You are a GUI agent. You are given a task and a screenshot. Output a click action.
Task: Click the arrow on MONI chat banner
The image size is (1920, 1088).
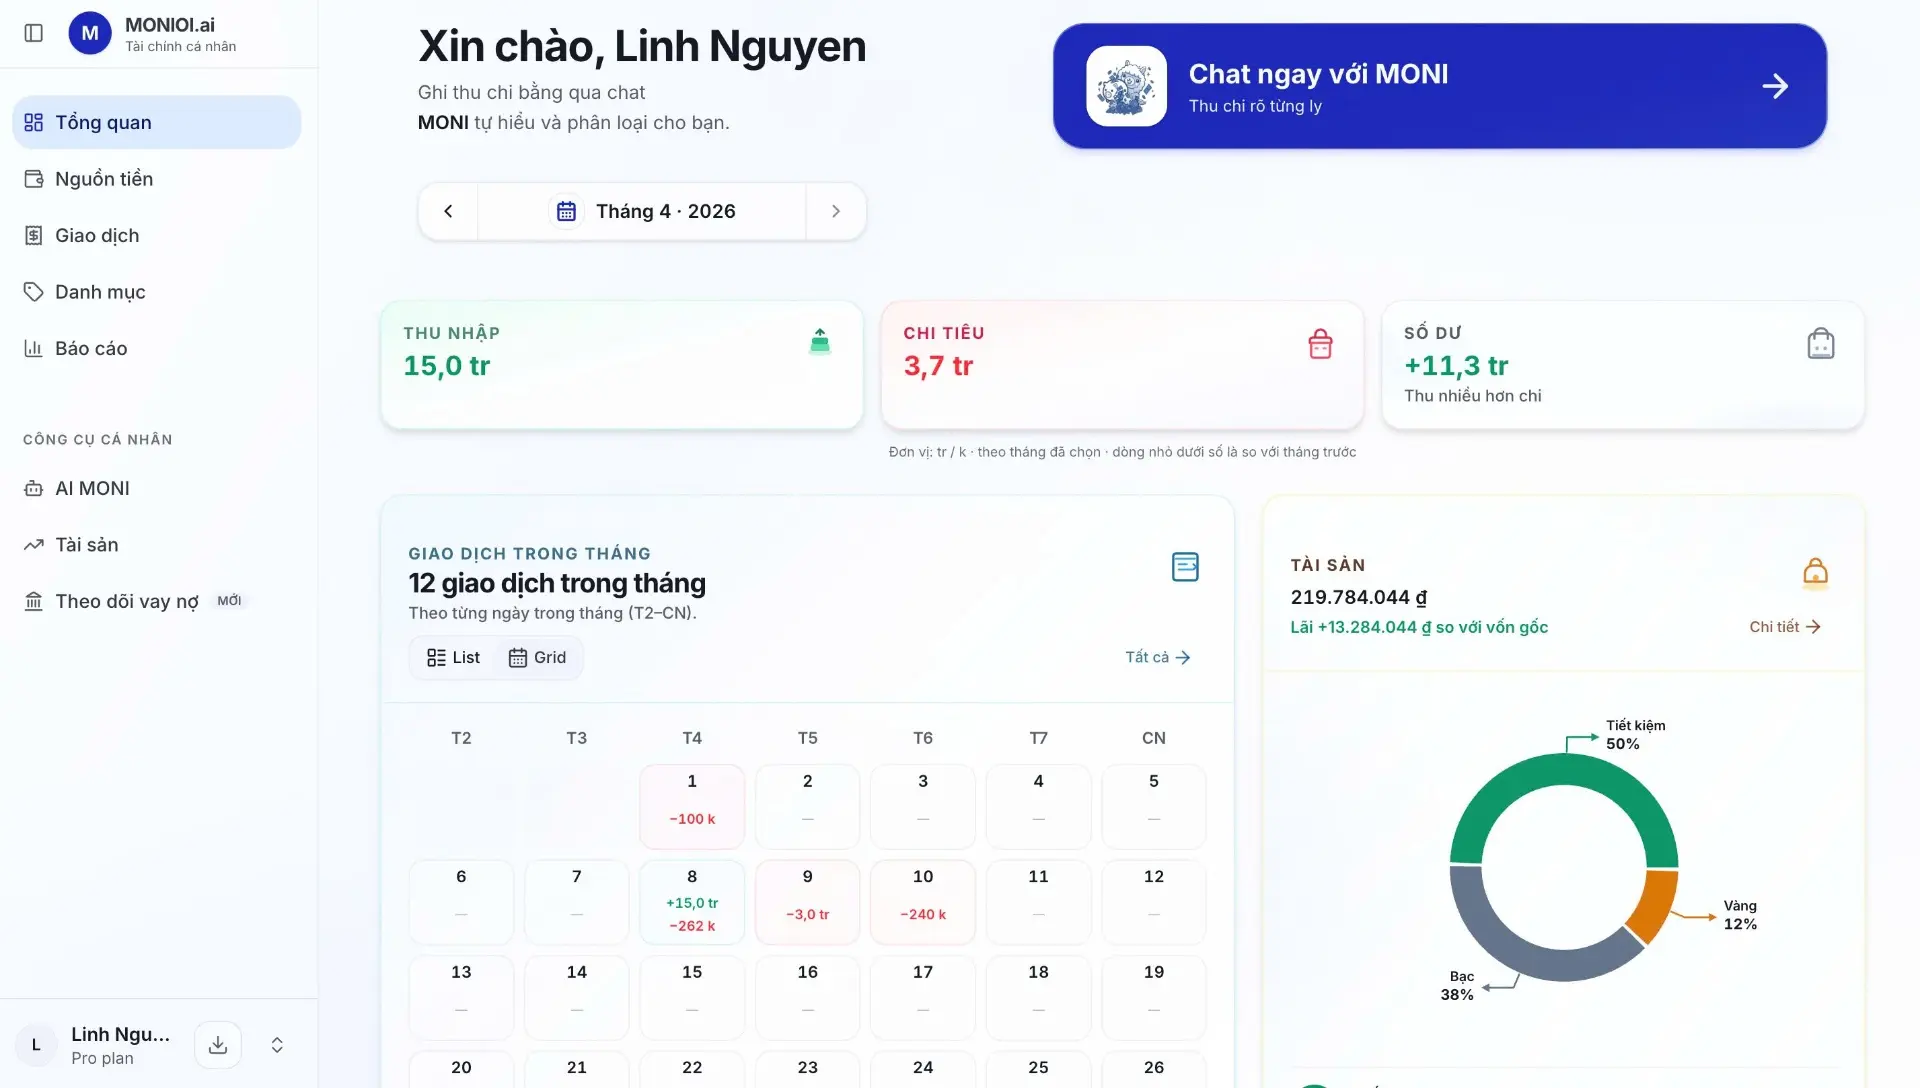point(1775,86)
